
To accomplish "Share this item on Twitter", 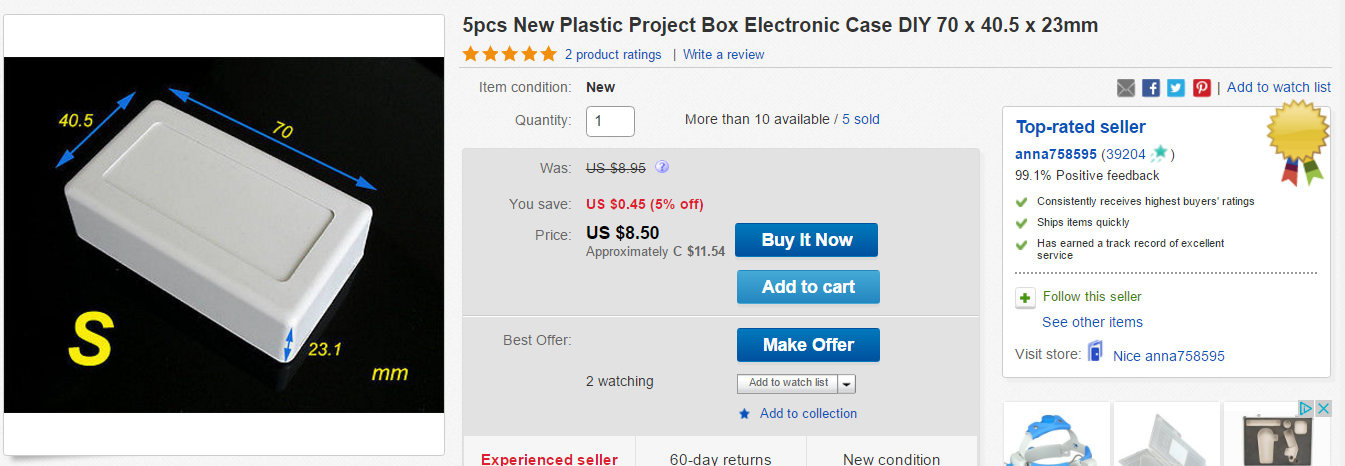I will click(1176, 88).
